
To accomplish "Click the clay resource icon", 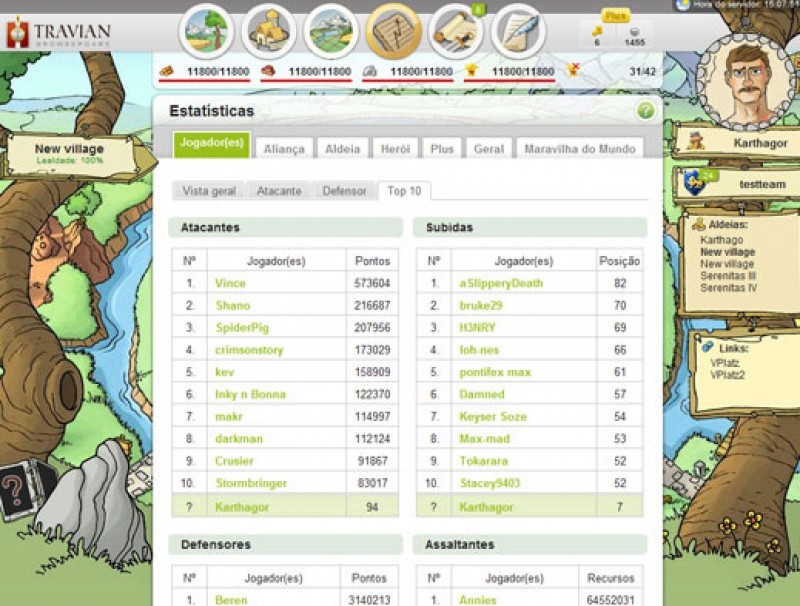I will (x=268, y=71).
